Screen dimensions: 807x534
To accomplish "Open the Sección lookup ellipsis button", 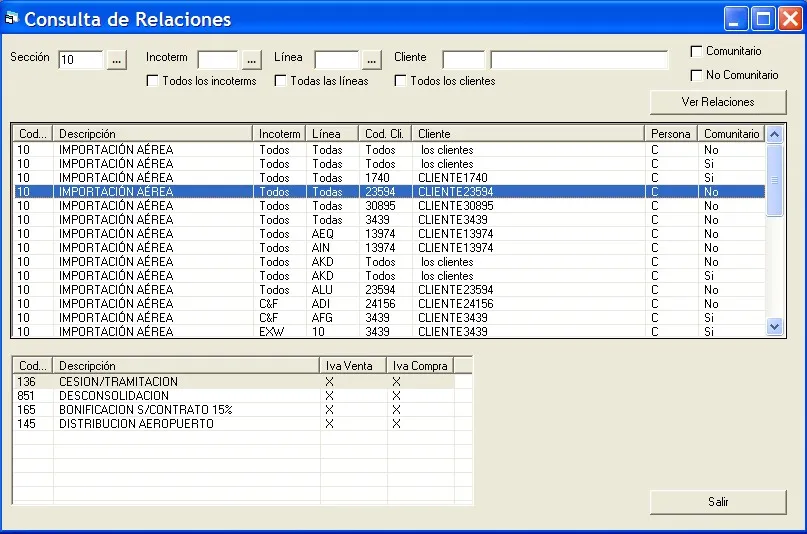I will pos(117,60).
